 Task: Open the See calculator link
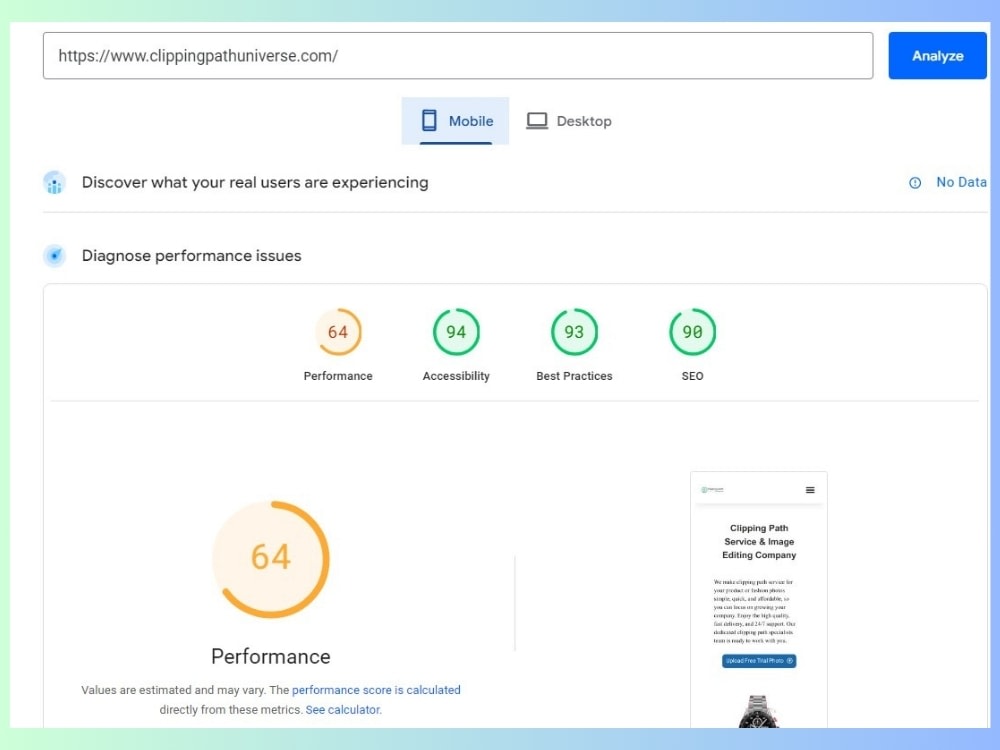(343, 710)
